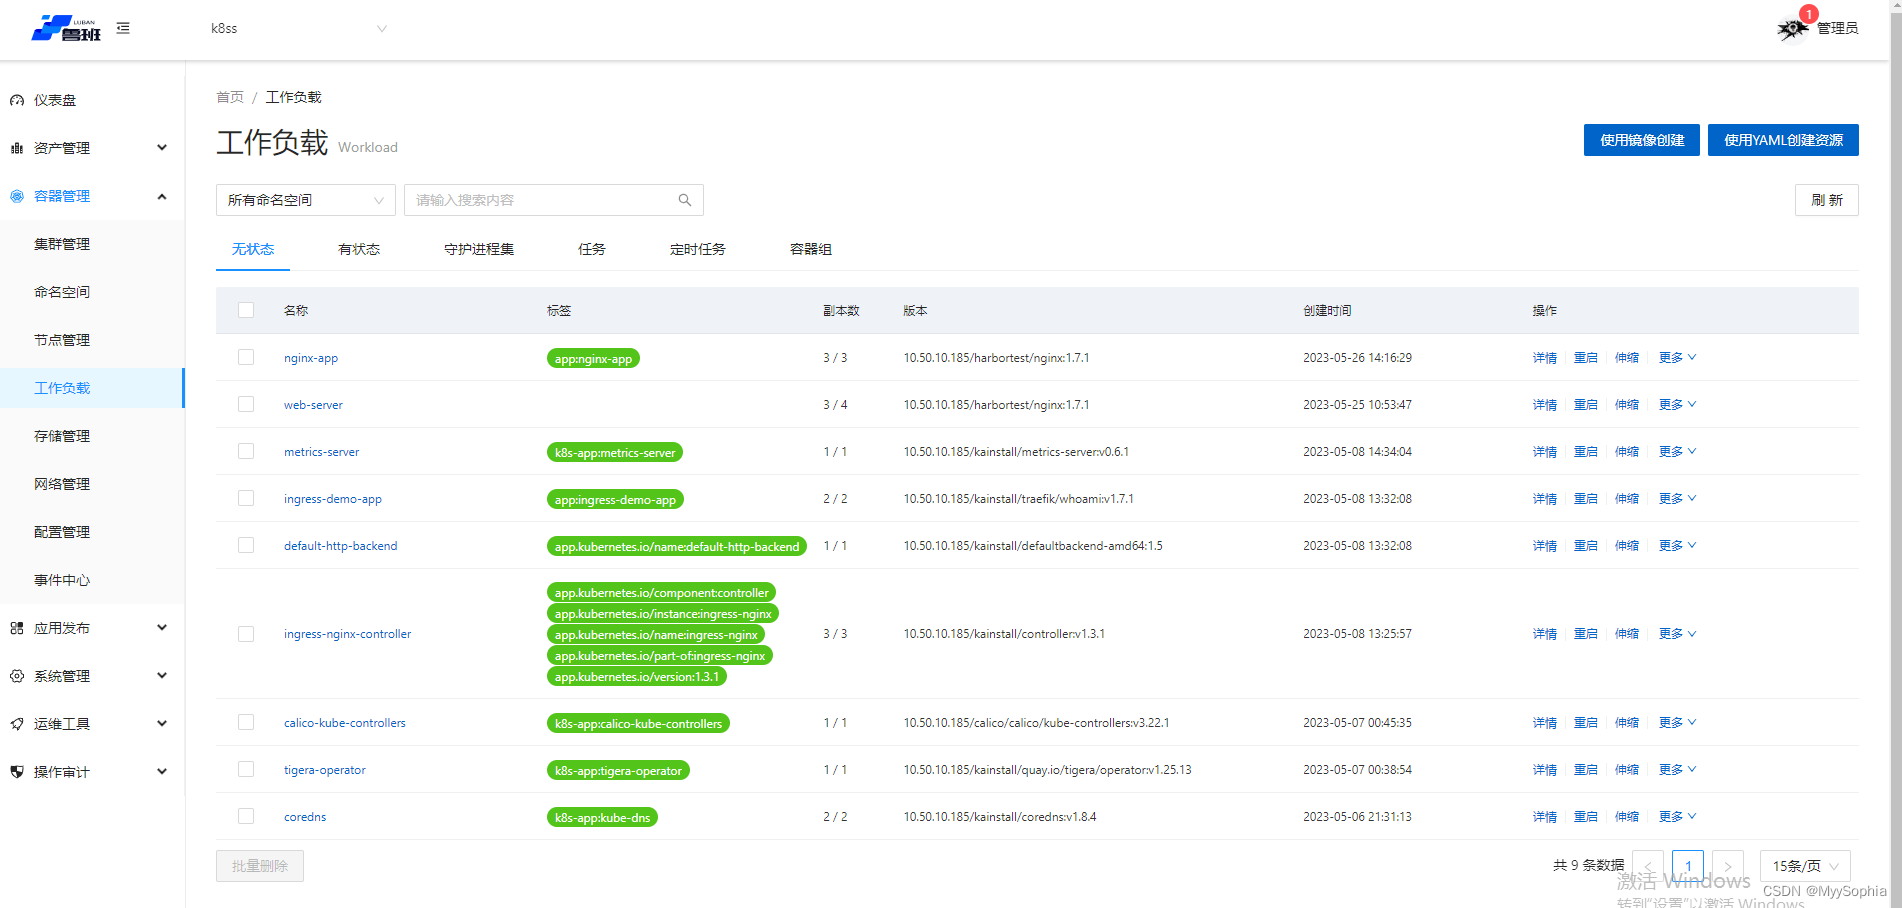Click 重启 for calico-kube-controllers
This screenshot has width=1902, height=908.
1586,723
